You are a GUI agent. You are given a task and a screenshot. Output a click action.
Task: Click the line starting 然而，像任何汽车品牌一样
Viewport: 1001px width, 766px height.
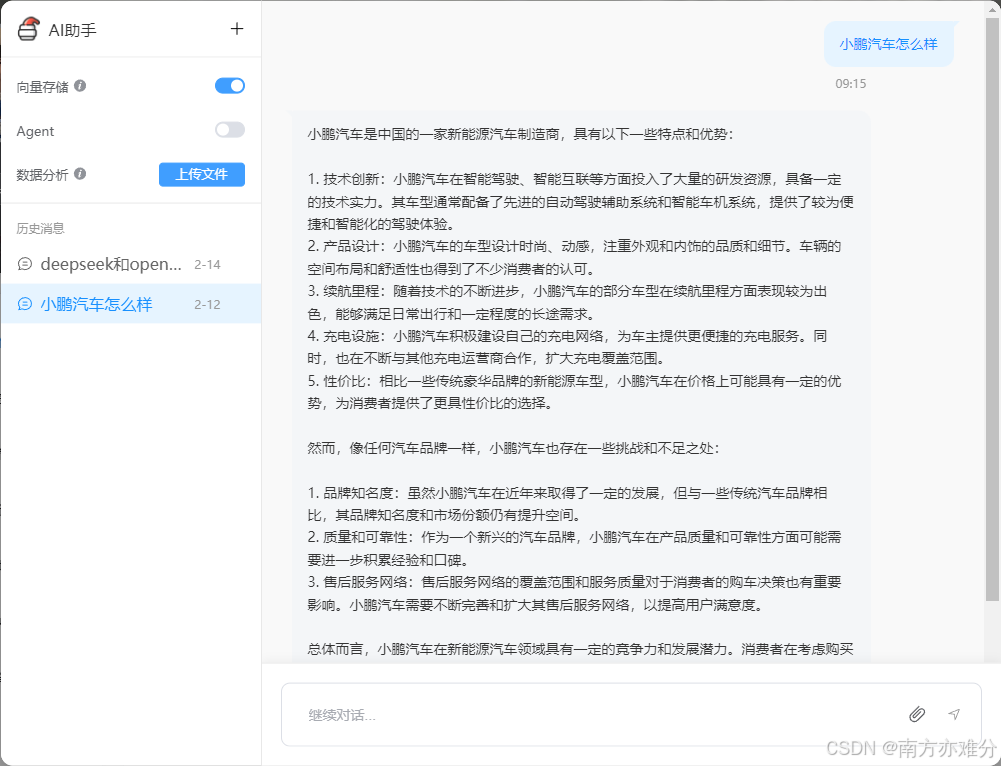click(513, 448)
